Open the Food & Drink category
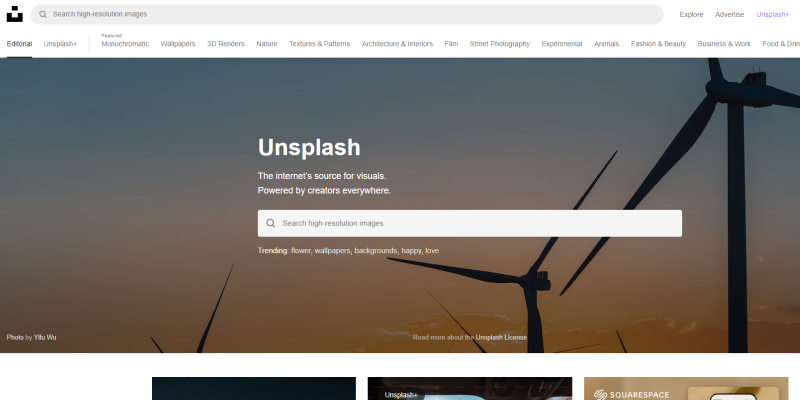The image size is (800, 400). (781, 44)
